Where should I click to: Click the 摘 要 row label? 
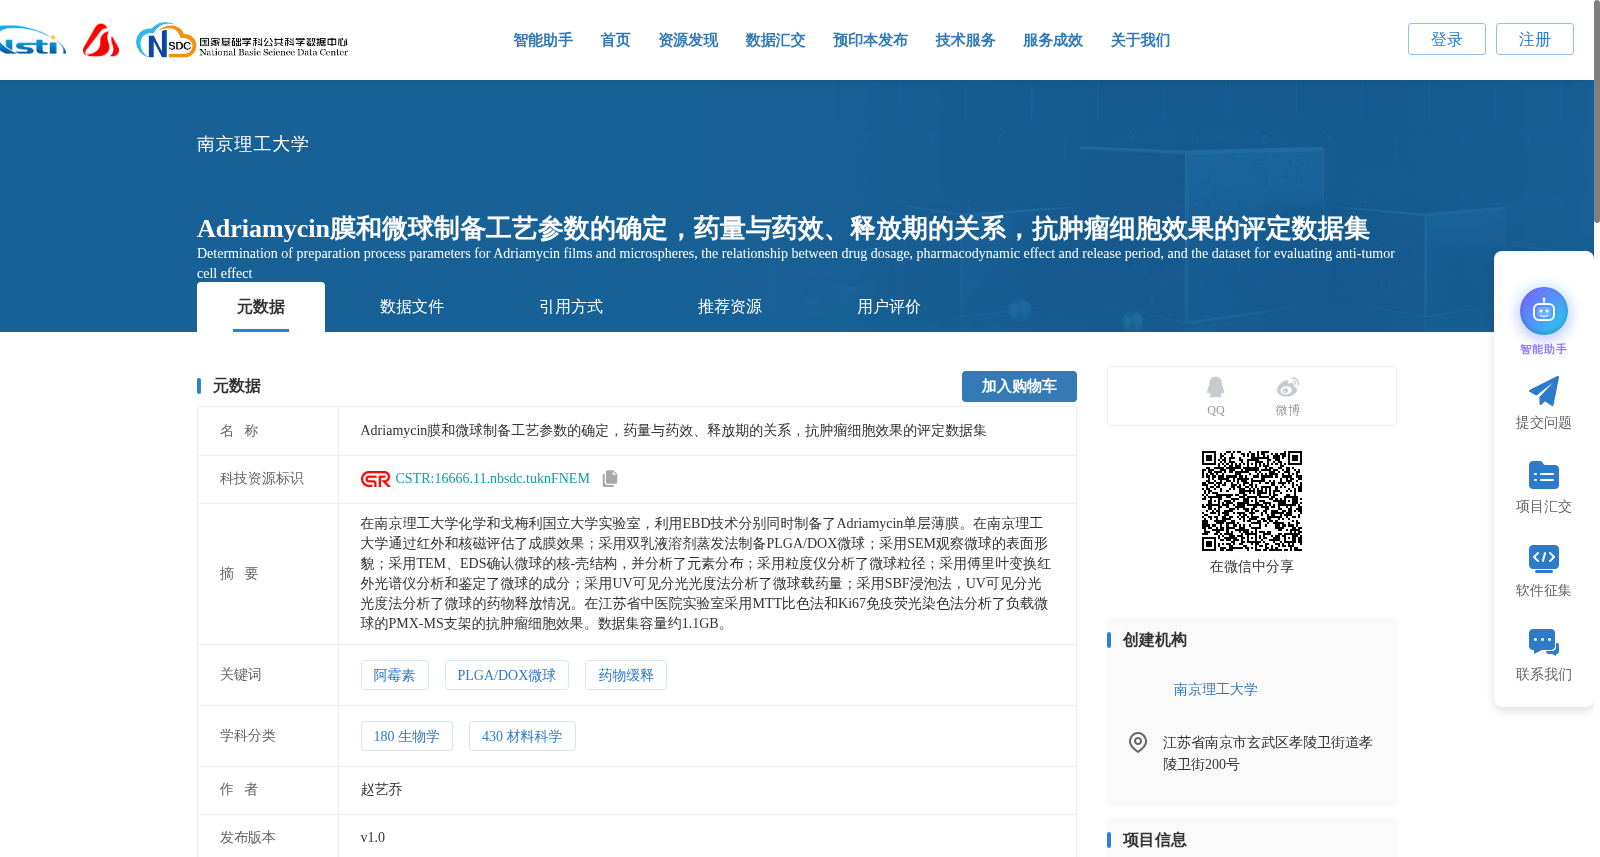point(239,574)
